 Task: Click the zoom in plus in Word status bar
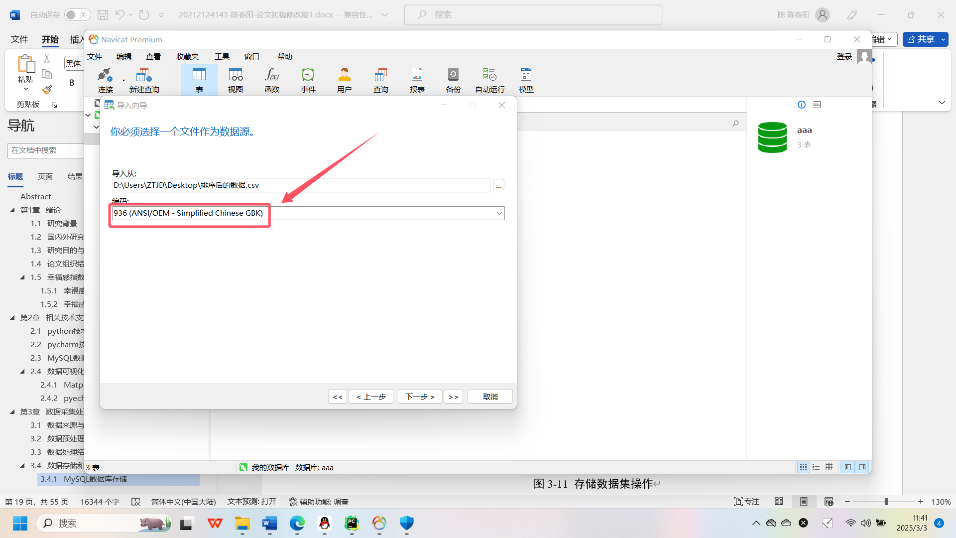(x=920, y=501)
